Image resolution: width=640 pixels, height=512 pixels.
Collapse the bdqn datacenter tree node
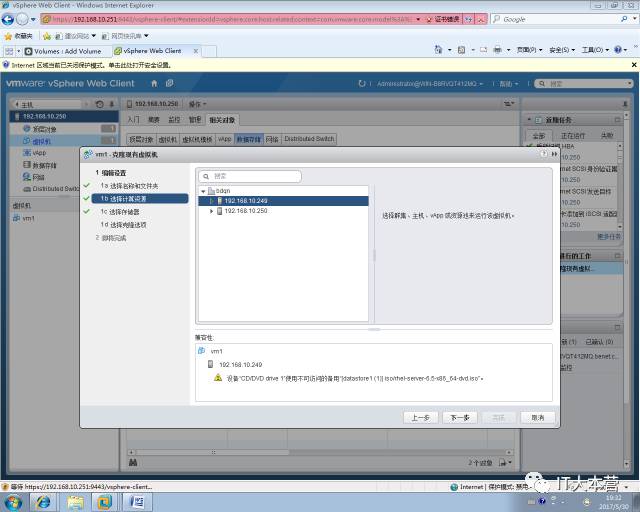(x=203, y=191)
